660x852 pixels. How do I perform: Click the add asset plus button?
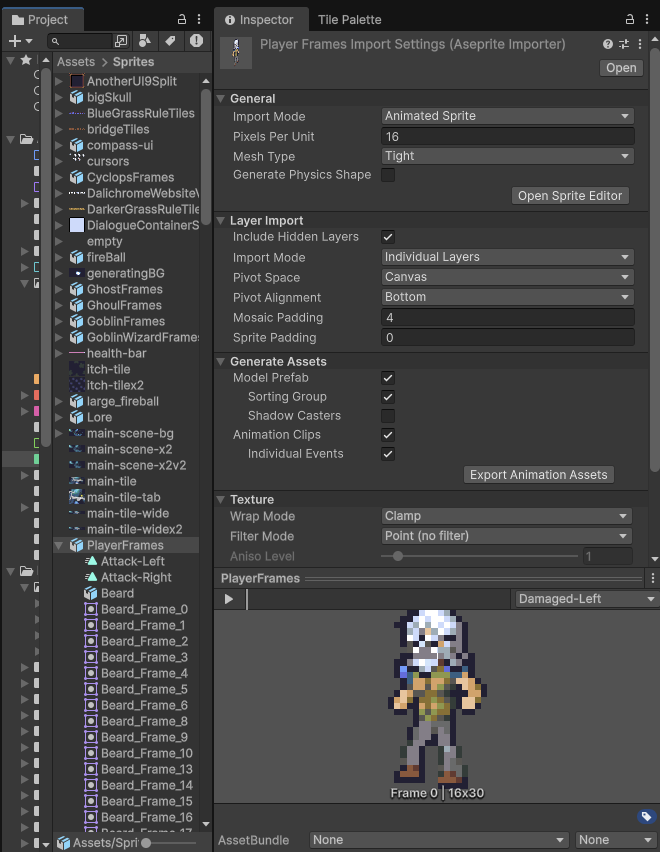[16, 41]
